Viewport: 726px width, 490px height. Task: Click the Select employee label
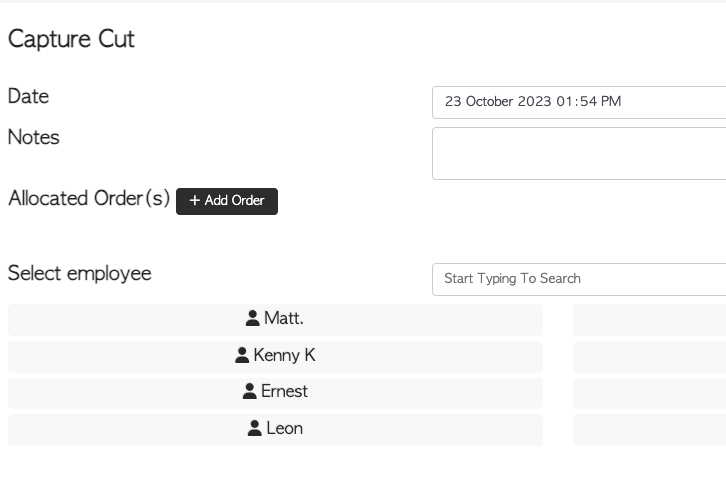click(x=80, y=273)
